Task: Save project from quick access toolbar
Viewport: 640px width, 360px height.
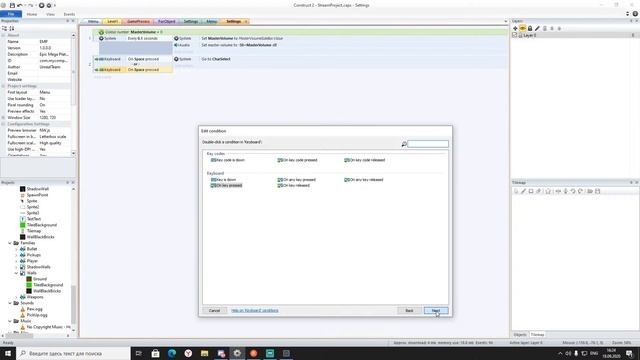Action: [x=12, y=5]
